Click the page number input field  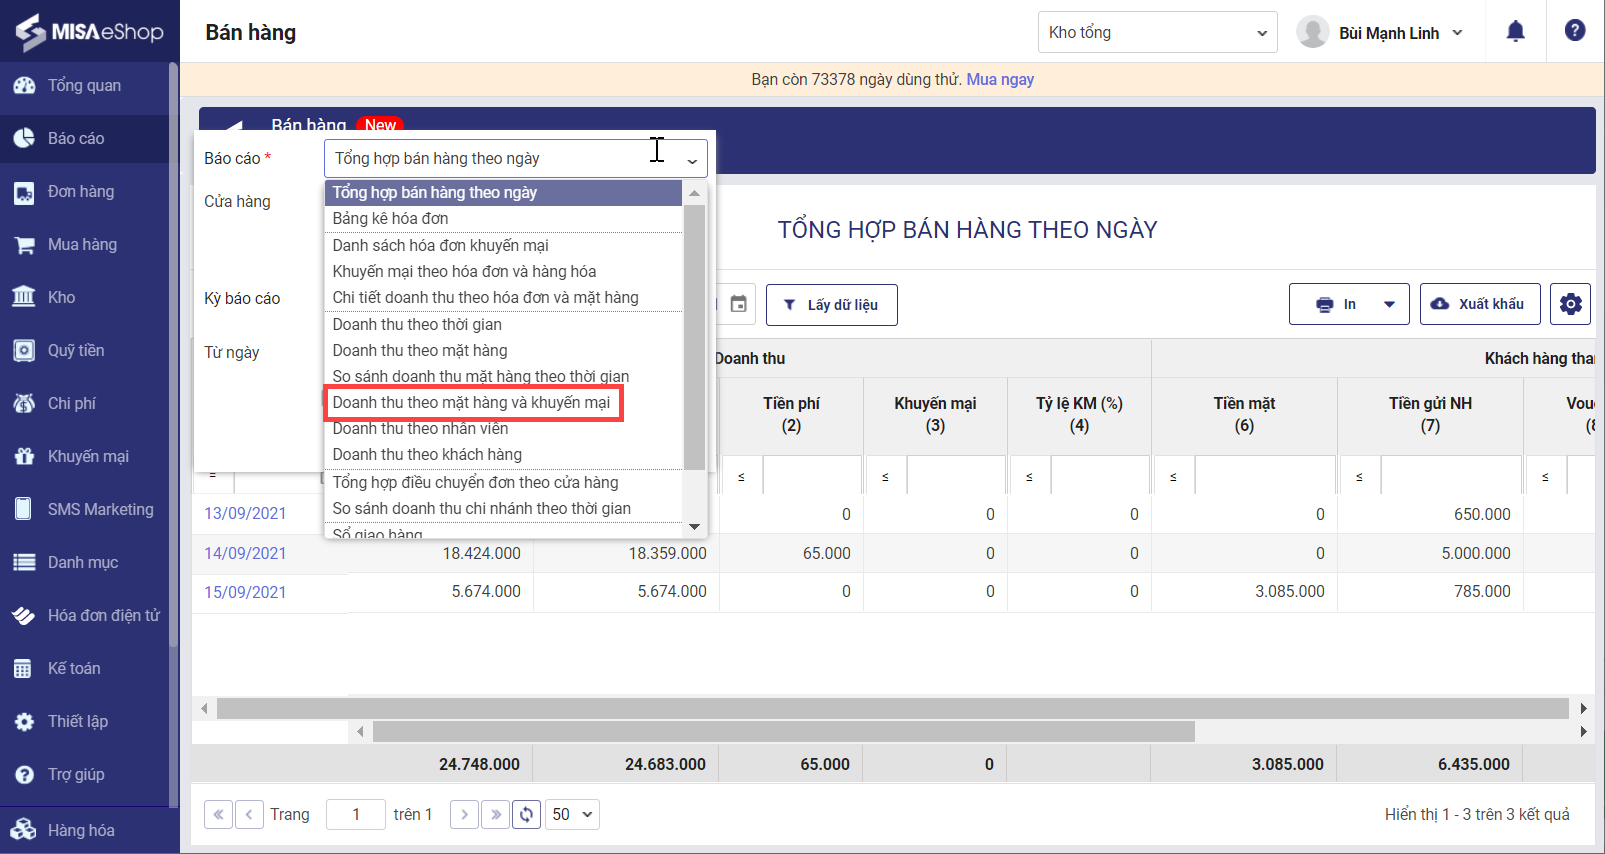[356, 814]
